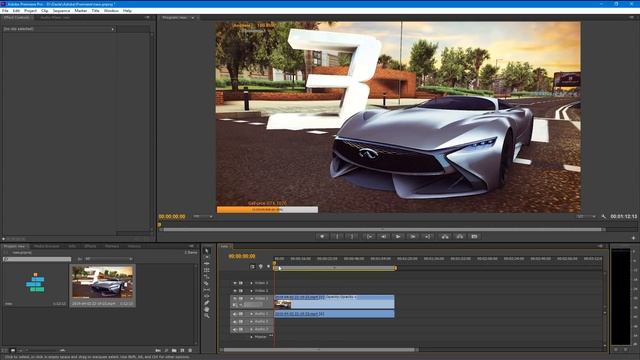Screen dimensions: 640x360
Task: Select the Track Select tool
Action: pos(207,257)
